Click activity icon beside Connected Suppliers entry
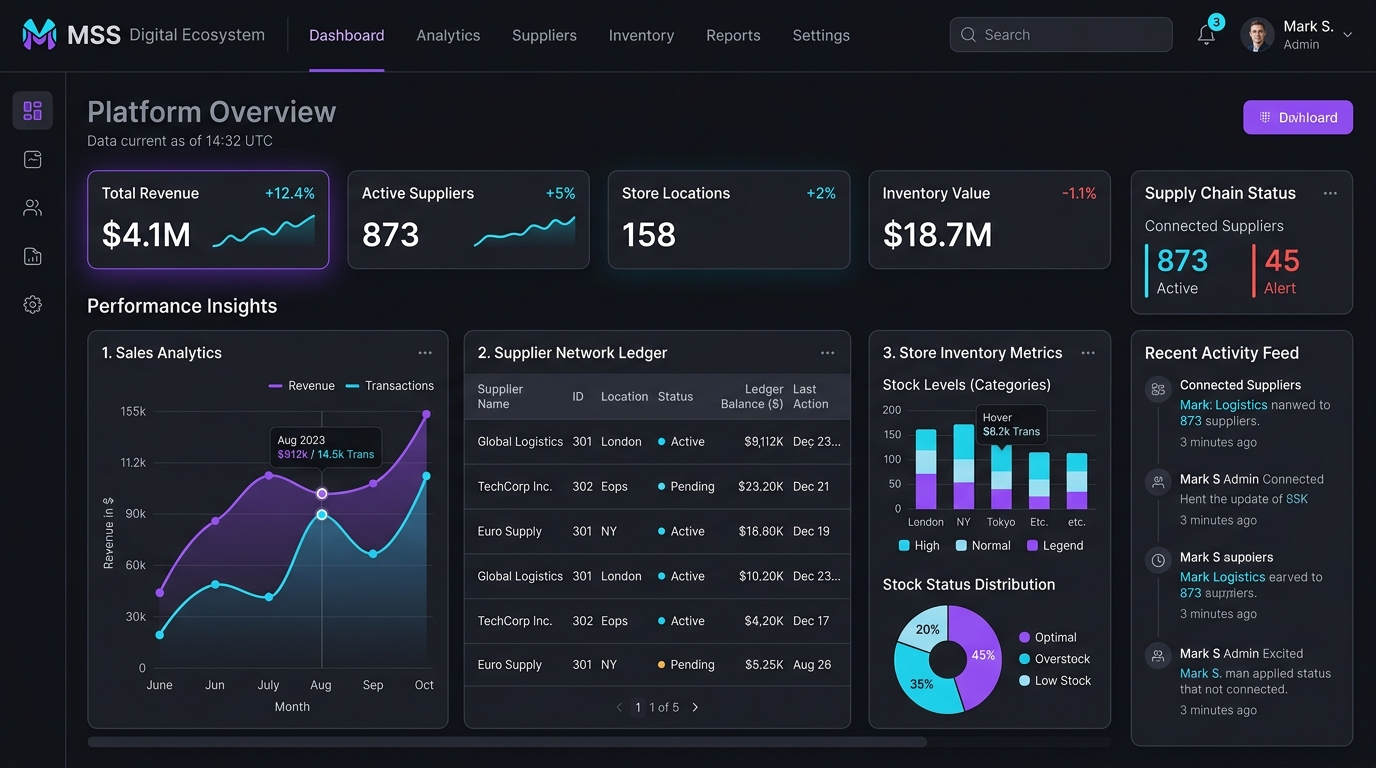Screen dimensions: 1376x768 tap(1158, 389)
